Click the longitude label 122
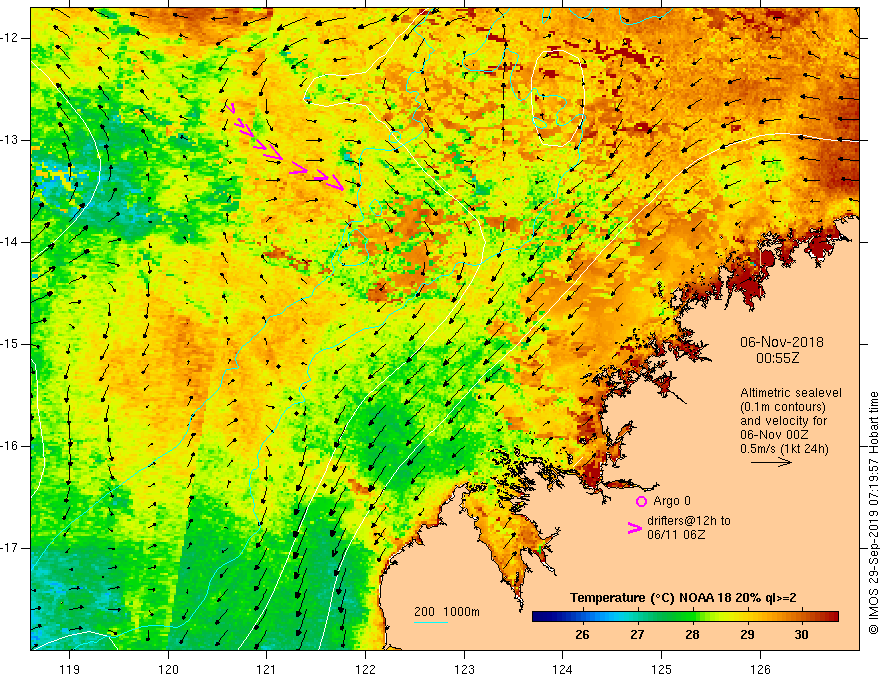 point(365,669)
